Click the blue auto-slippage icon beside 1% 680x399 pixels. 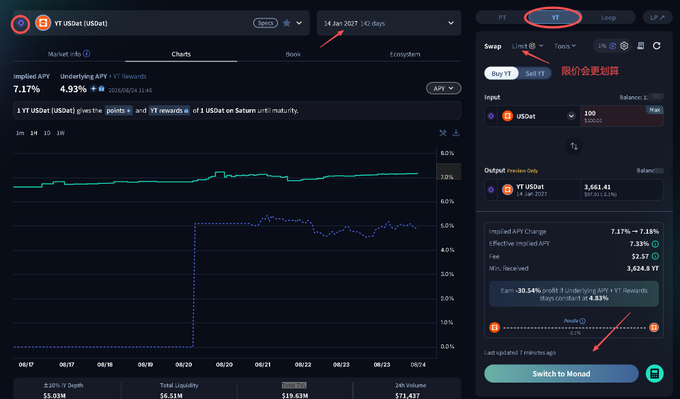[x=613, y=46]
